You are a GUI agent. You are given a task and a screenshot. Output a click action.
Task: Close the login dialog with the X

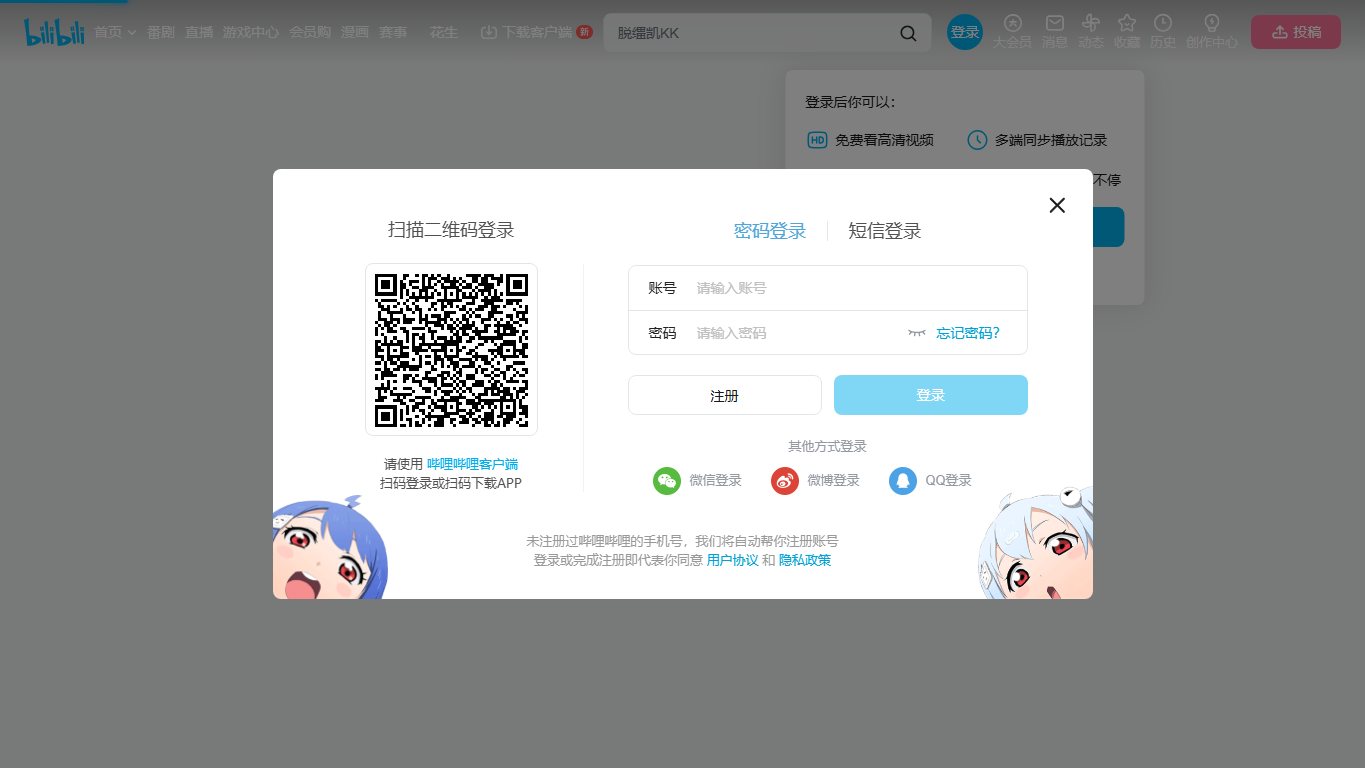tap(1057, 205)
